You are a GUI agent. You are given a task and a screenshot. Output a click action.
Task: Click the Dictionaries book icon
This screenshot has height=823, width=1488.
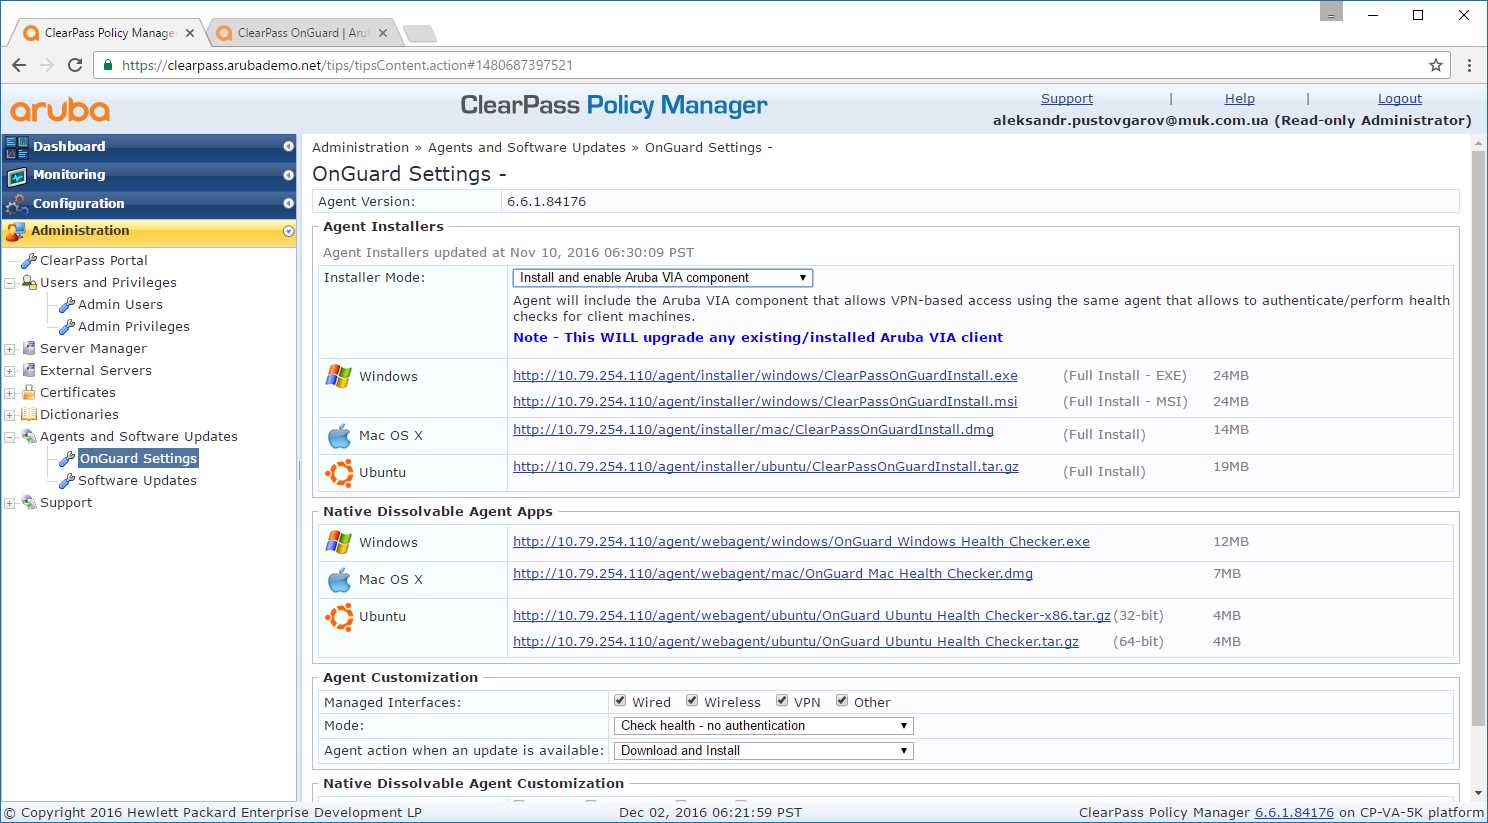[29, 414]
